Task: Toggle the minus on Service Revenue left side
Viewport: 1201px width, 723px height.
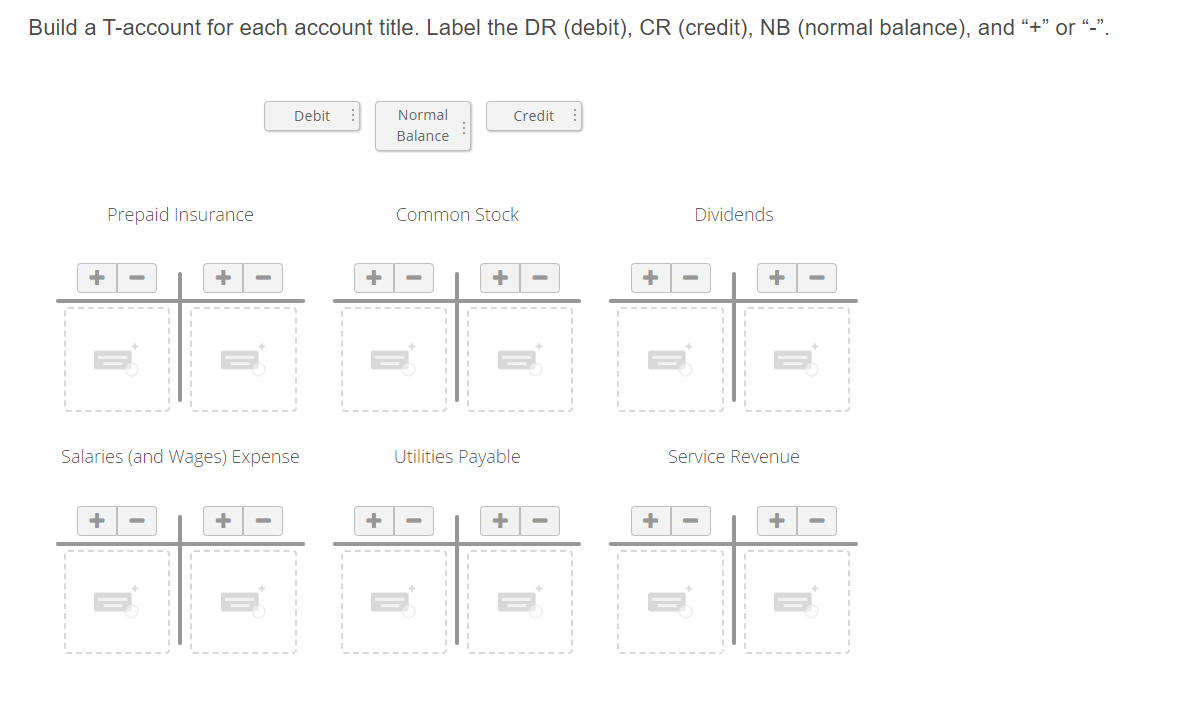Action: tap(691, 520)
